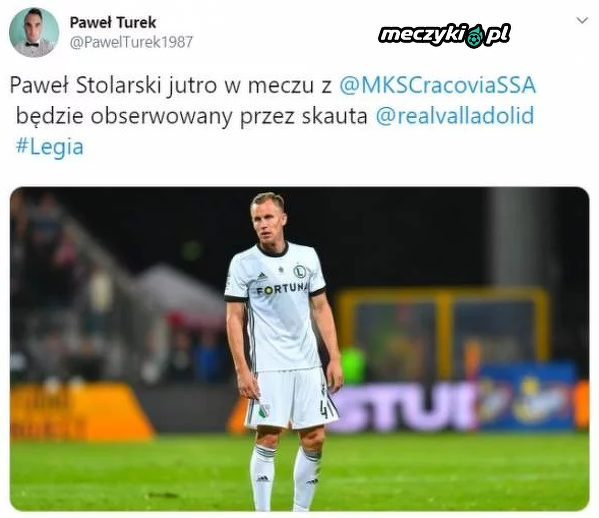Open the @realvalladolid mention

[455, 115]
